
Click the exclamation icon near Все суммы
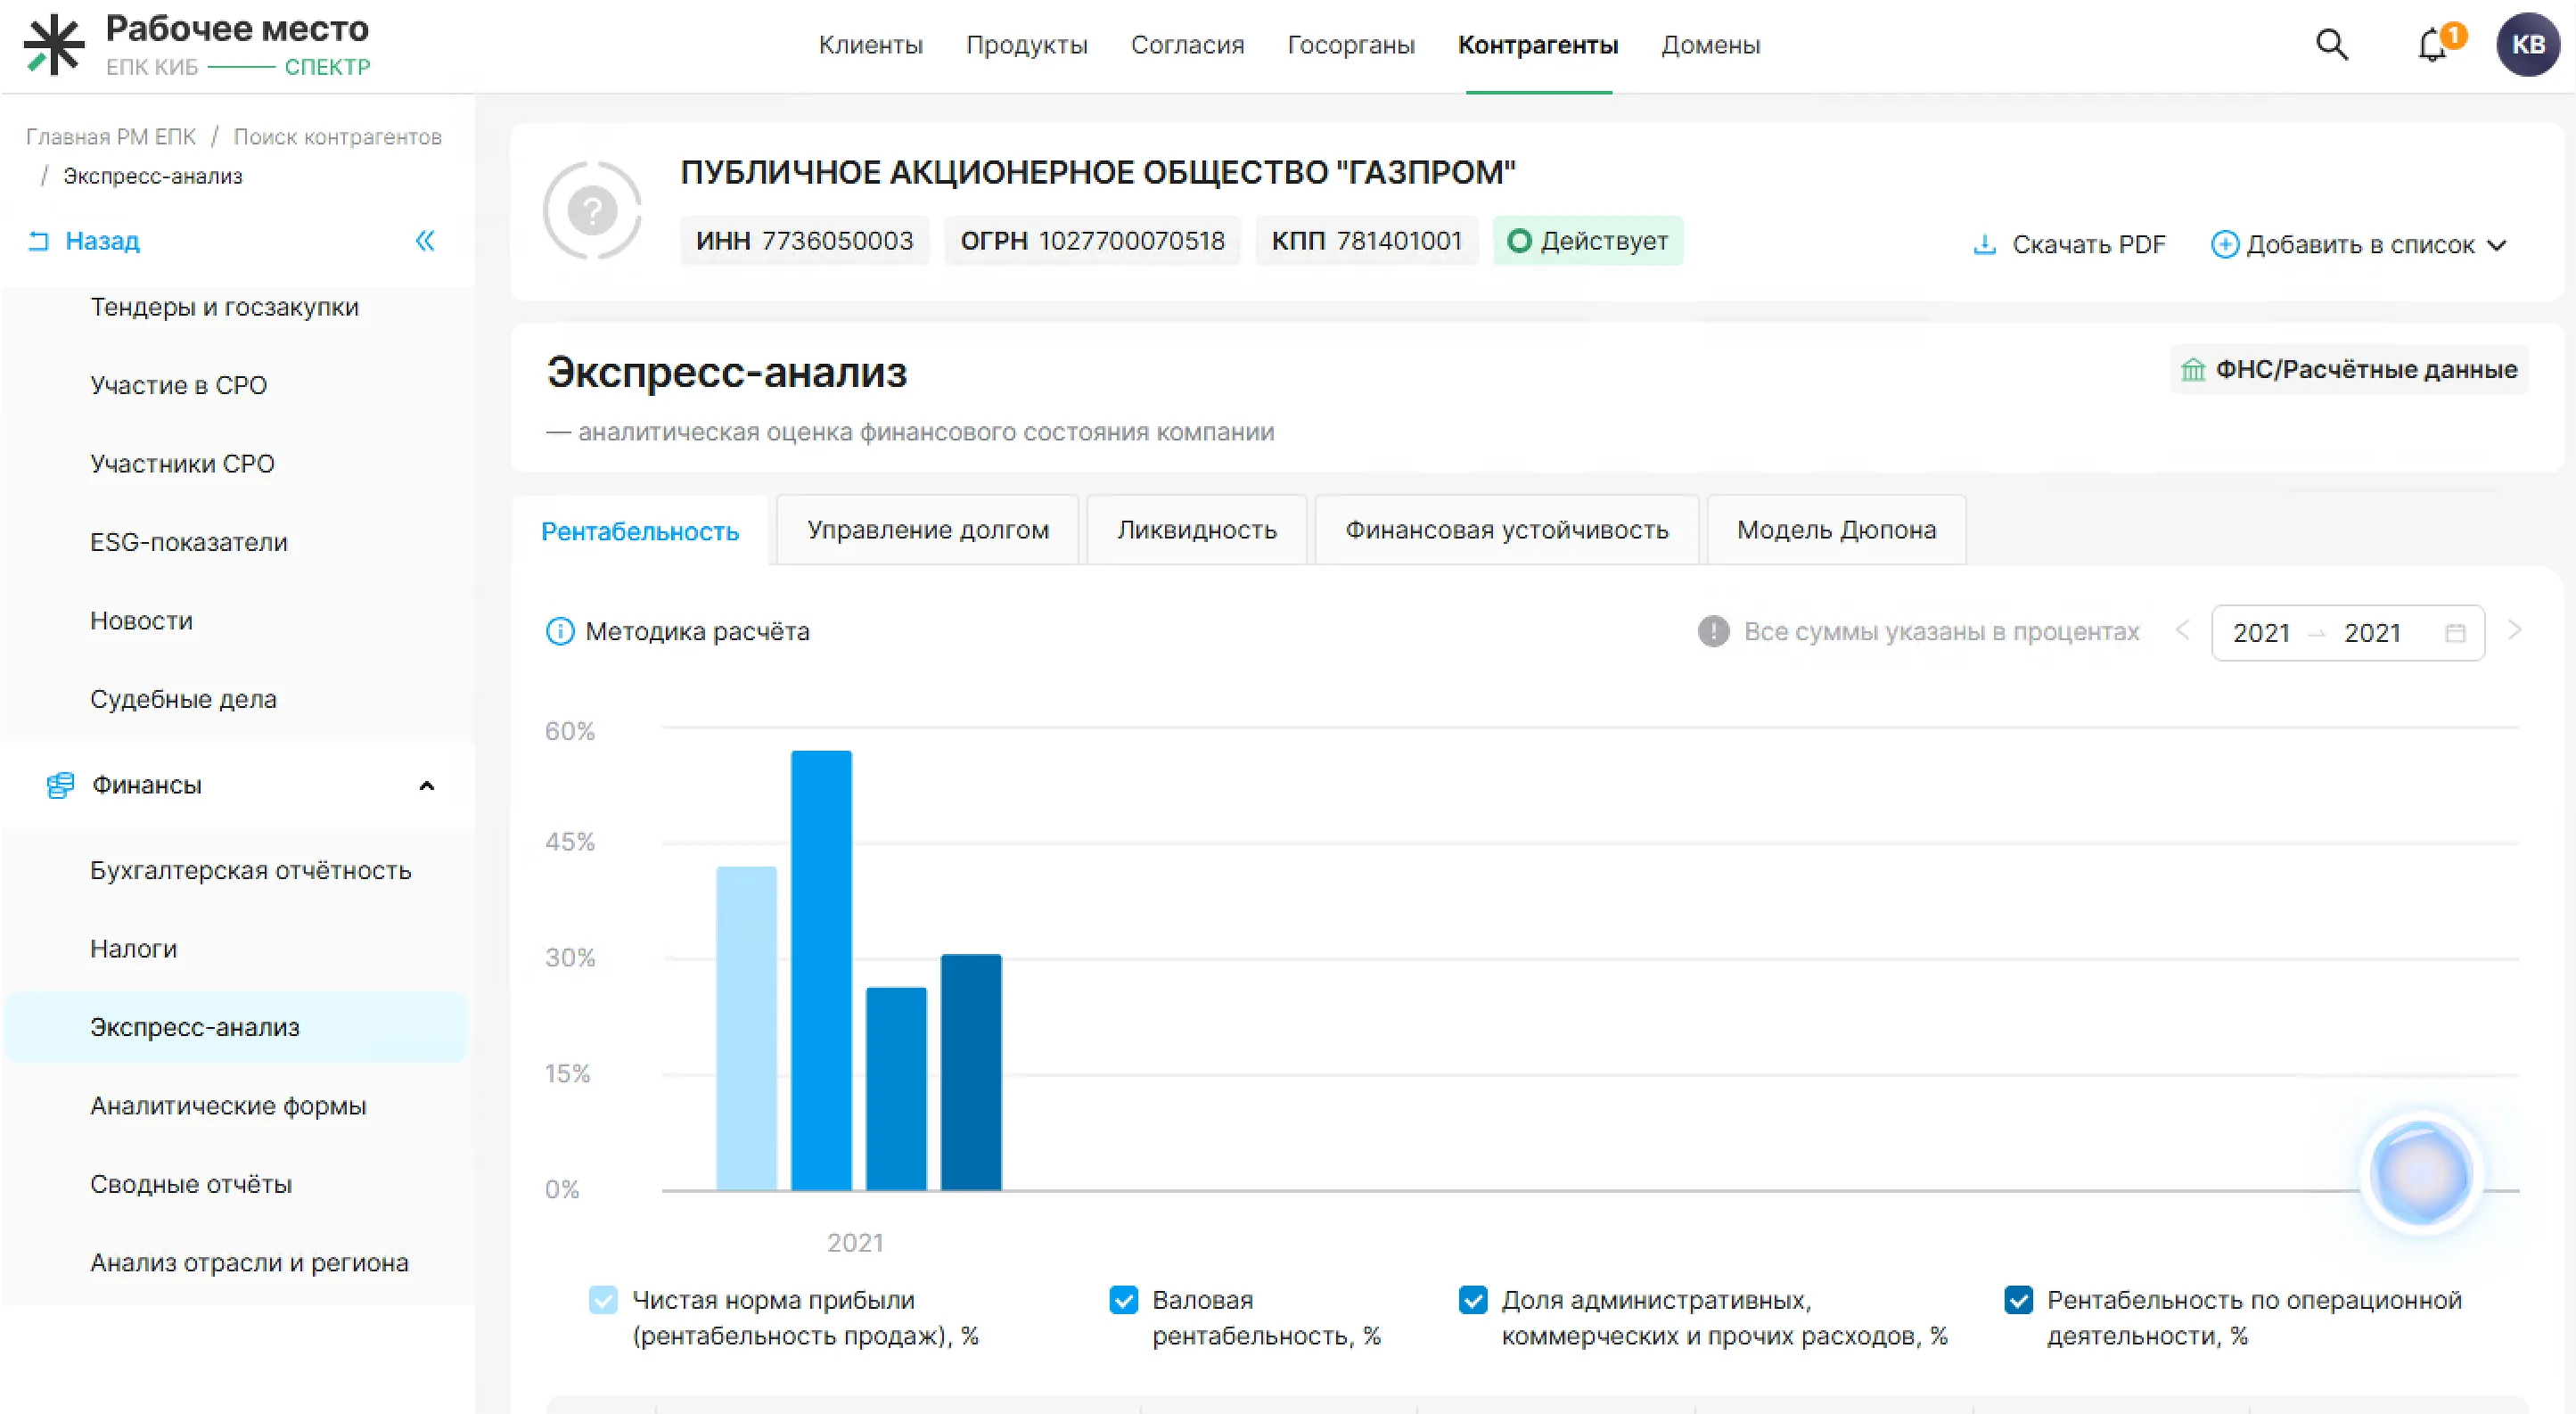pyautogui.click(x=1713, y=631)
